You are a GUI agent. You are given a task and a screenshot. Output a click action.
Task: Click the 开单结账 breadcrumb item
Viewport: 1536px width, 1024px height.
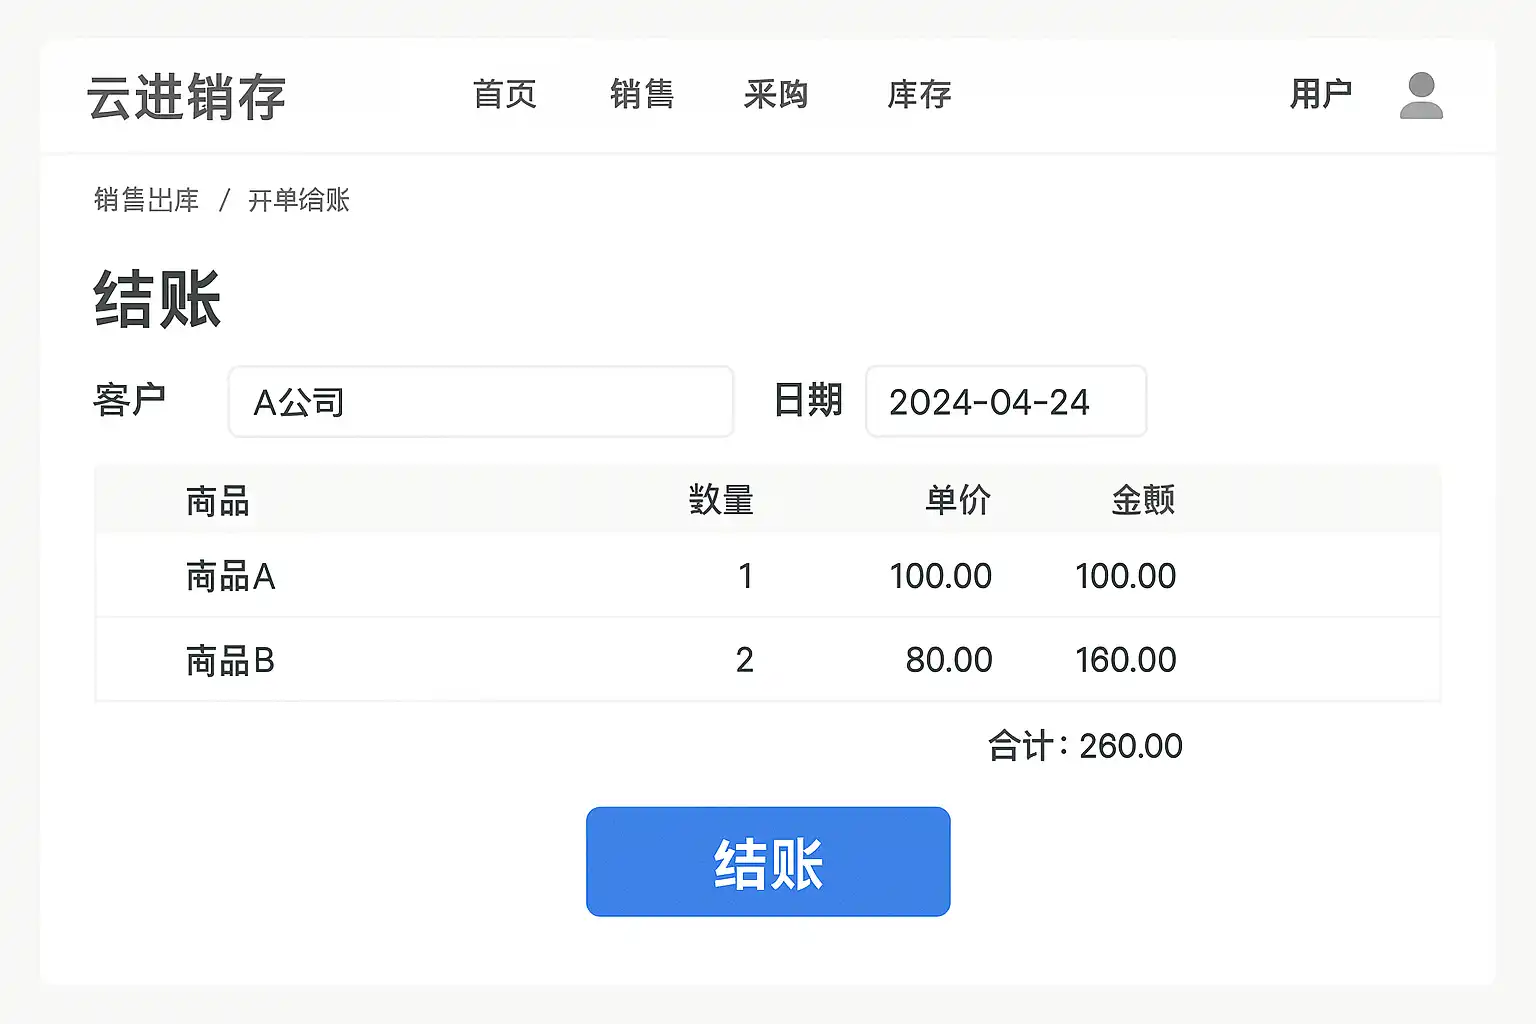click(299, 200)
